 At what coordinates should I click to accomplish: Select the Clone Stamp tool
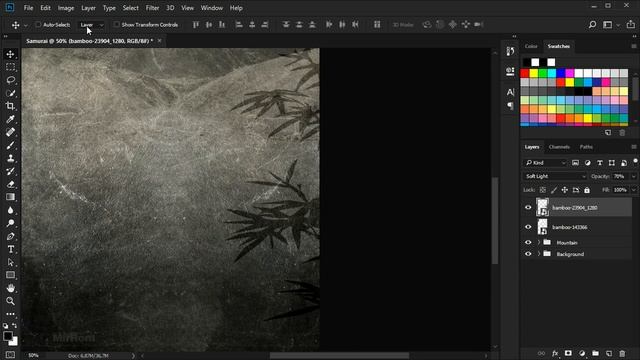coord(11,158)
